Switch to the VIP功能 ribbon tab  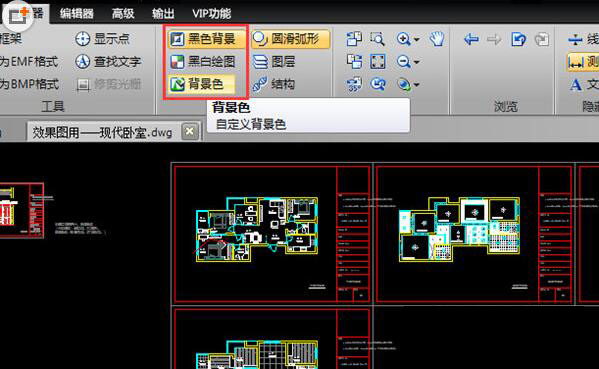[212, 14]
